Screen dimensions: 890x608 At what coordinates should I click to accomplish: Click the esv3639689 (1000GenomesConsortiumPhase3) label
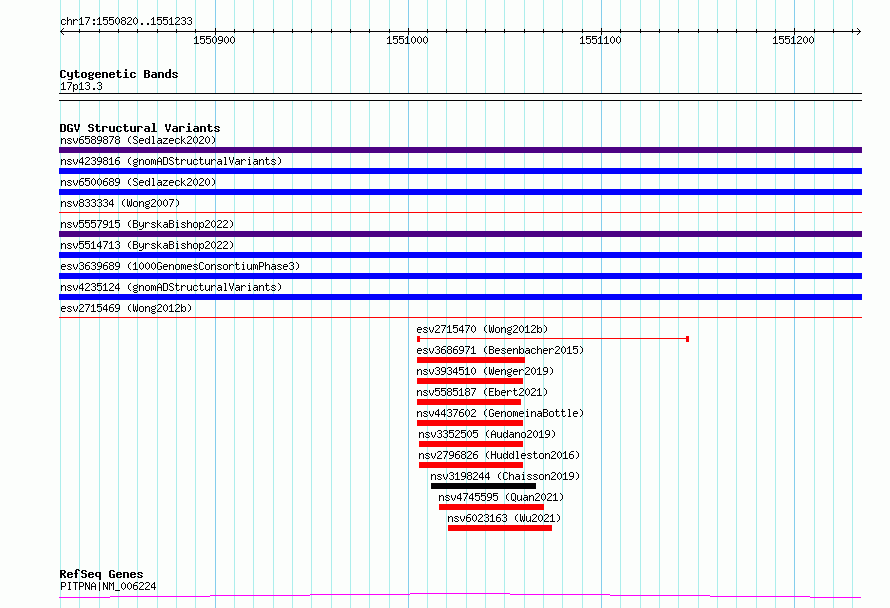click(180, 266)
